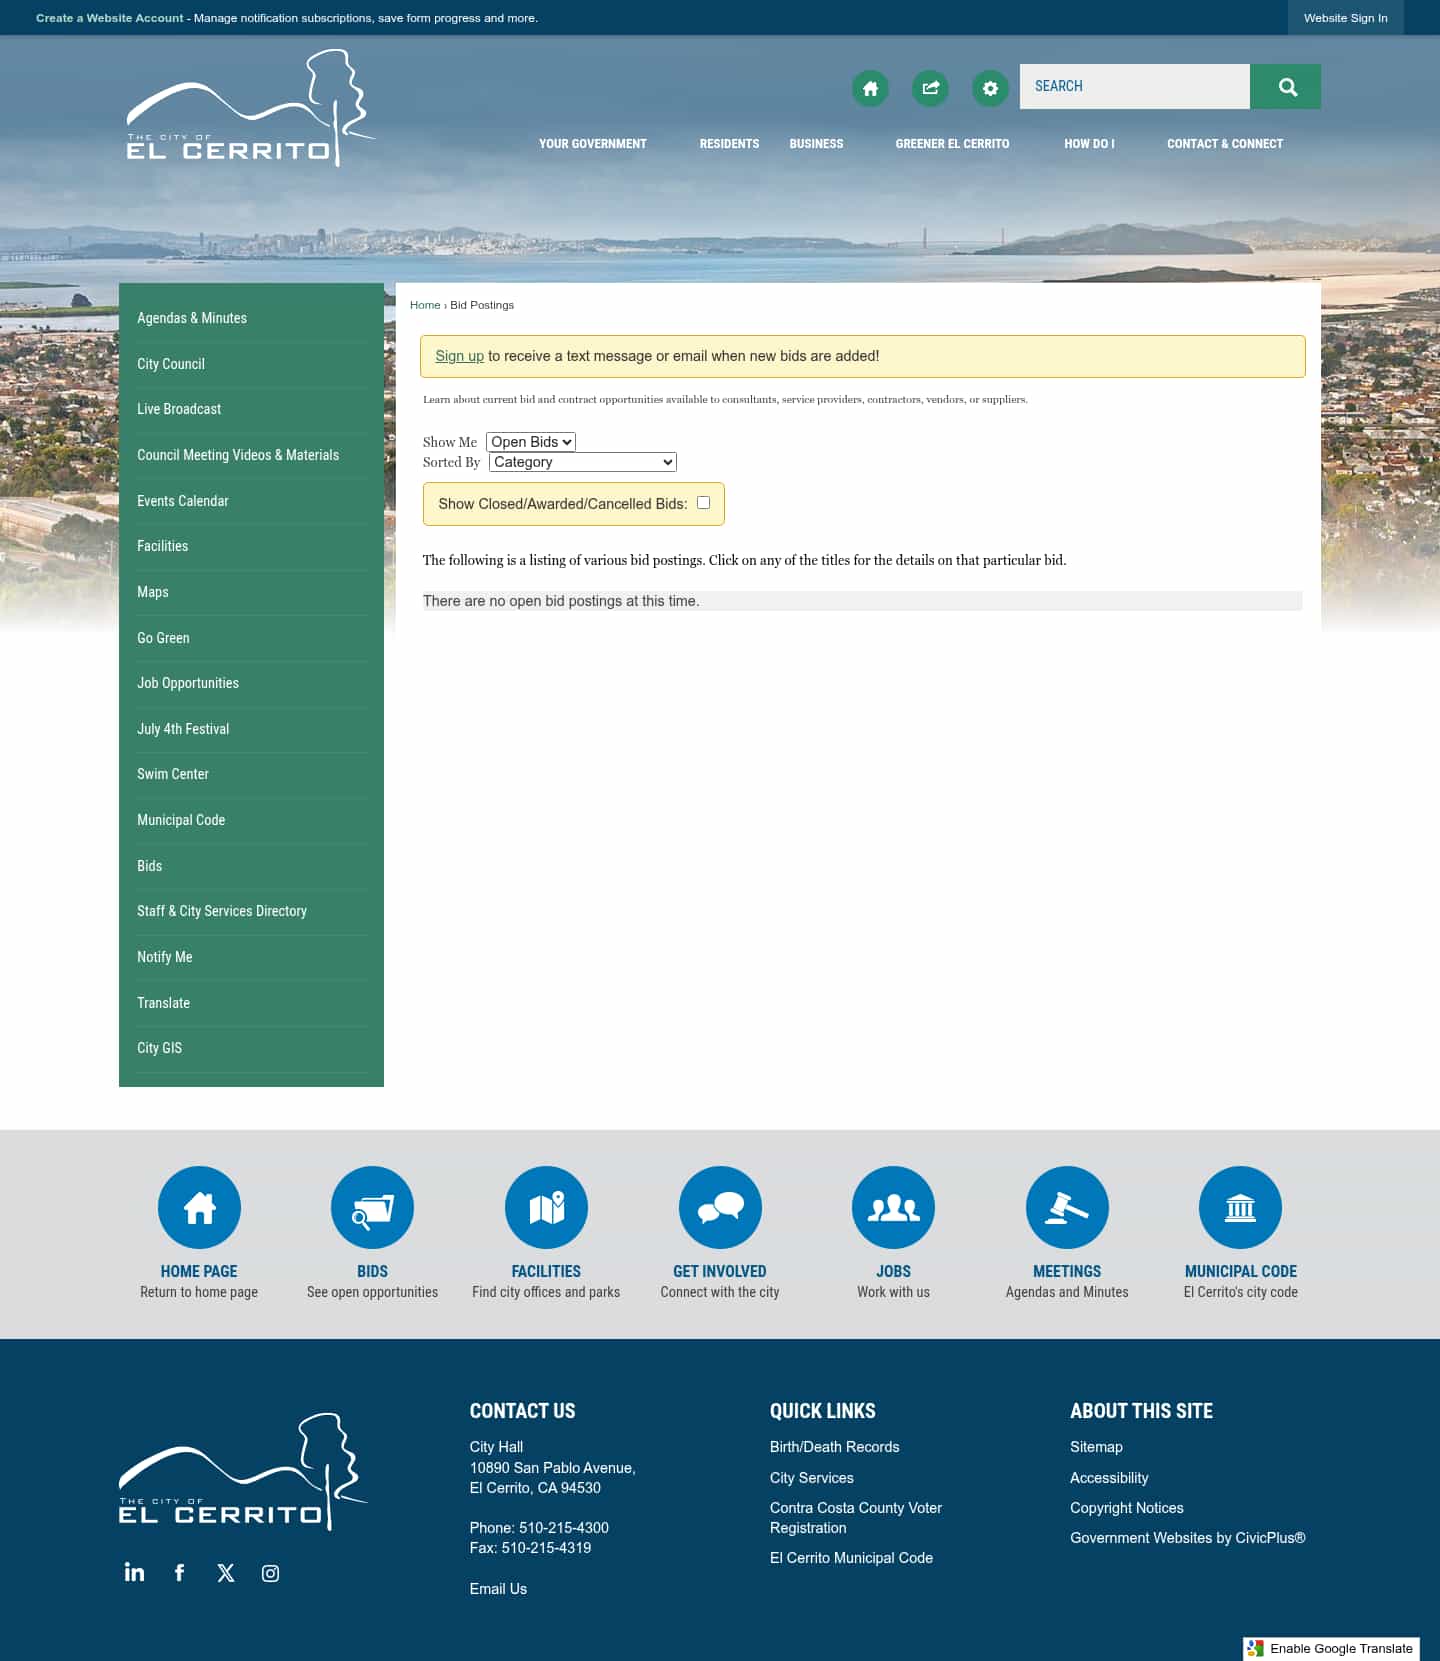
Task: Click into the Search input field
Action: 1135,87
